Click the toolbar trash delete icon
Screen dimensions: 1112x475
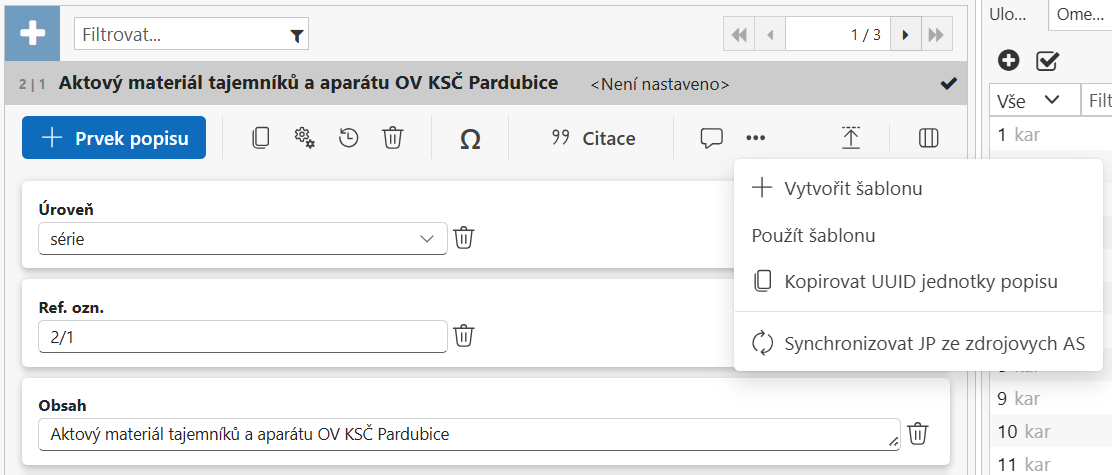point(392,138)
